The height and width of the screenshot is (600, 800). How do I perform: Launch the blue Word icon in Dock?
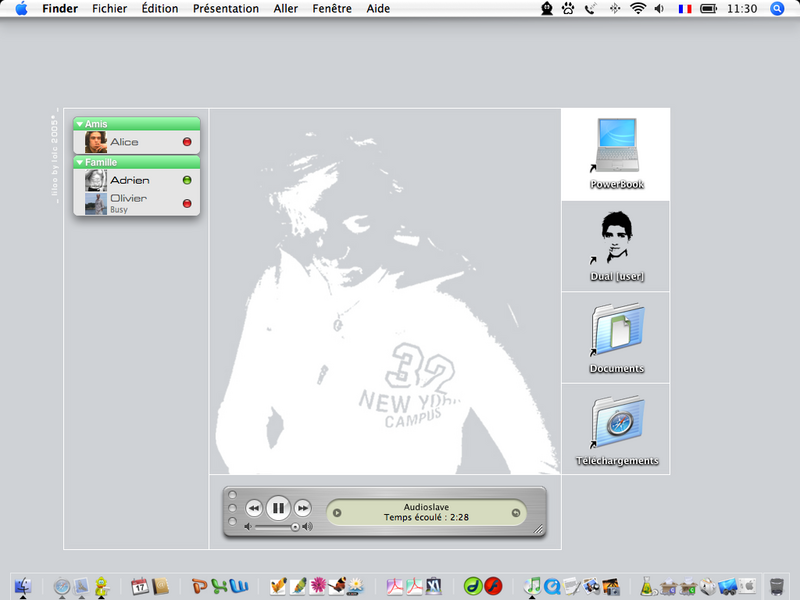point(238,587)
